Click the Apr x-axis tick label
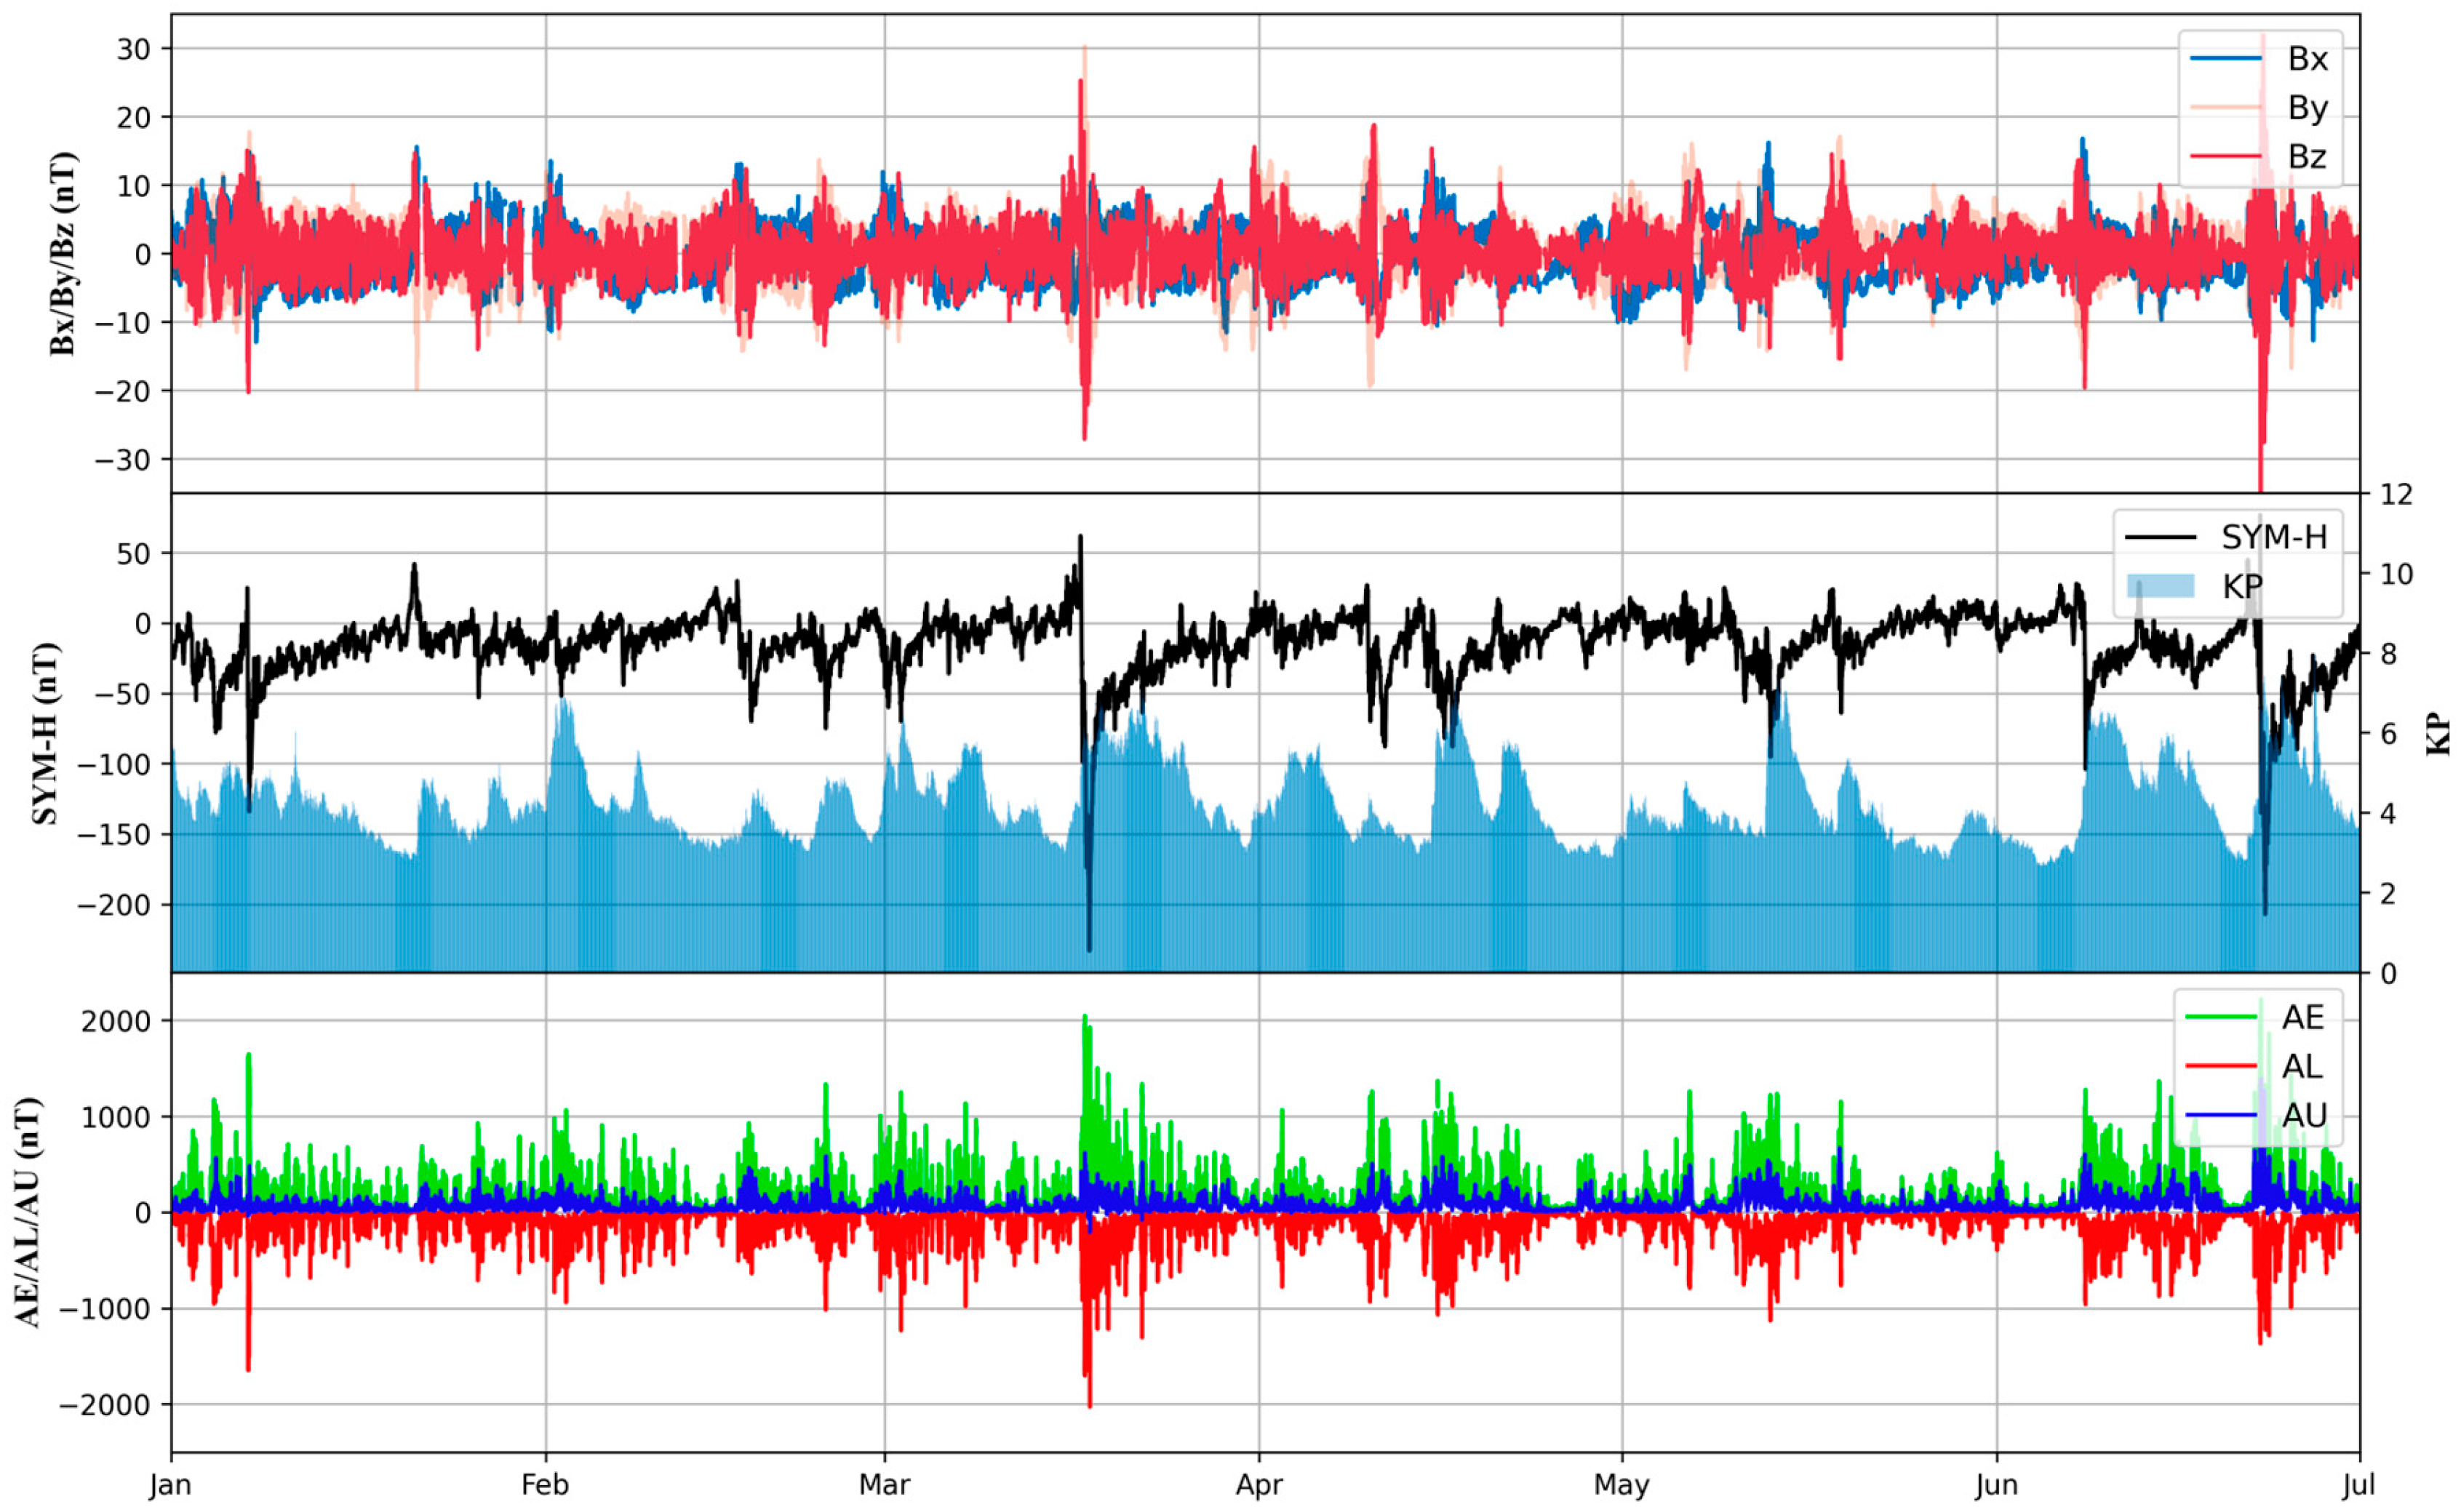Viewport: 2461px width, 1512px height. (1259, 1486)
